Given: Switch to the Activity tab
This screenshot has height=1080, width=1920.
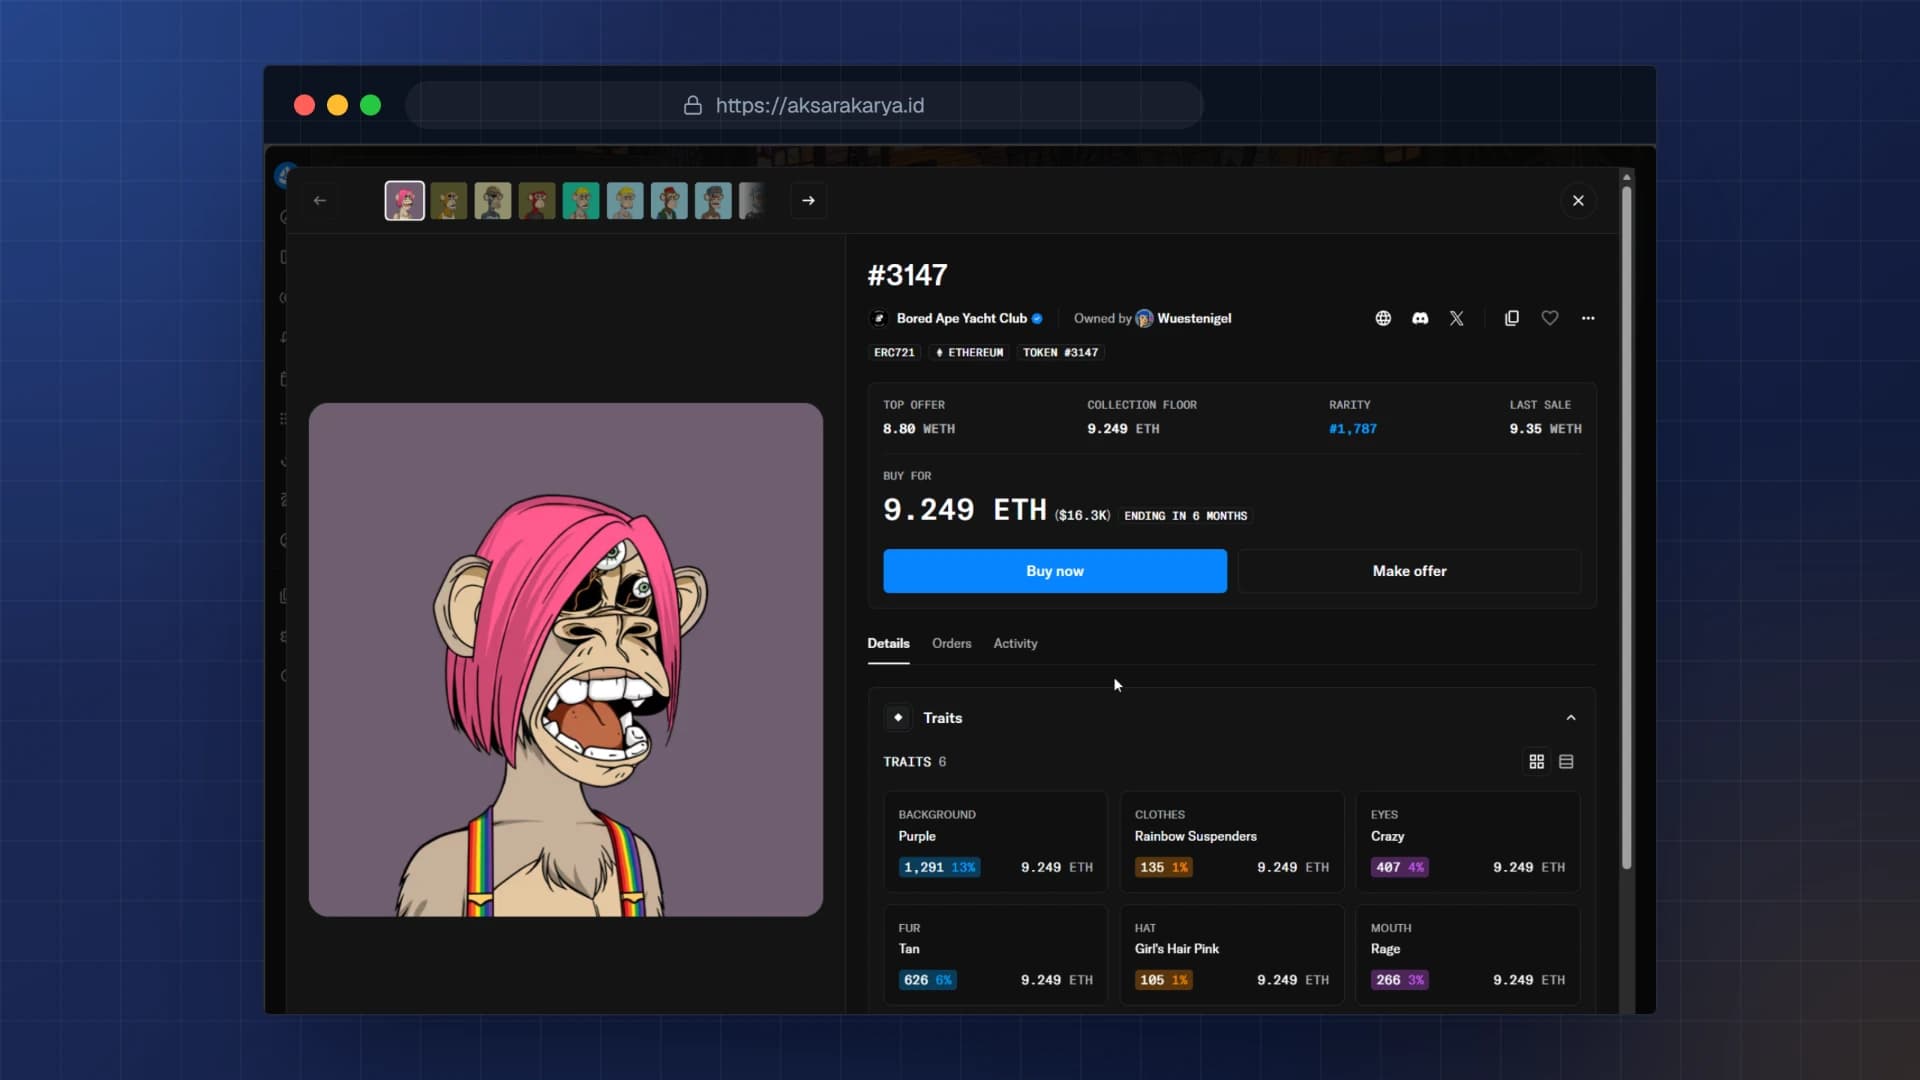Looking at the screenshot, I should click(x=1015, y=643).
